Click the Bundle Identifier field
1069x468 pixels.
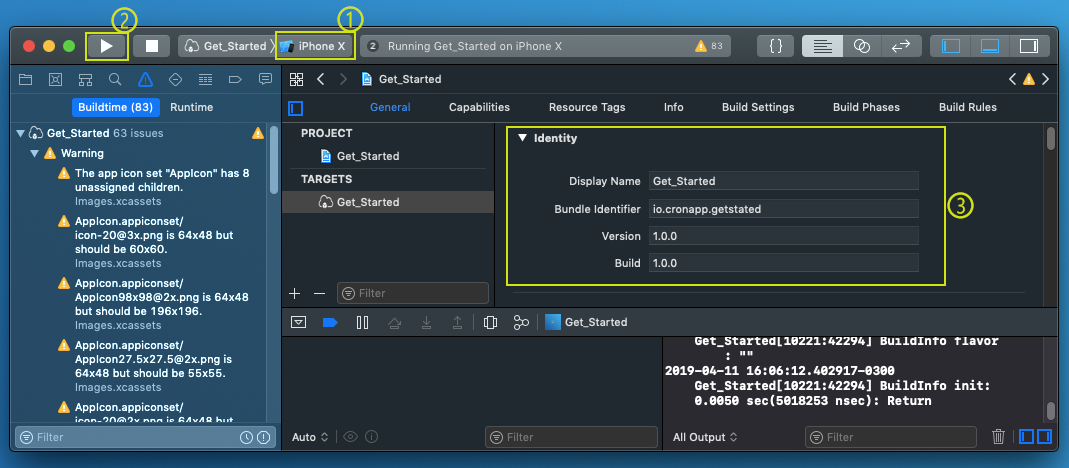pos(783,209)
